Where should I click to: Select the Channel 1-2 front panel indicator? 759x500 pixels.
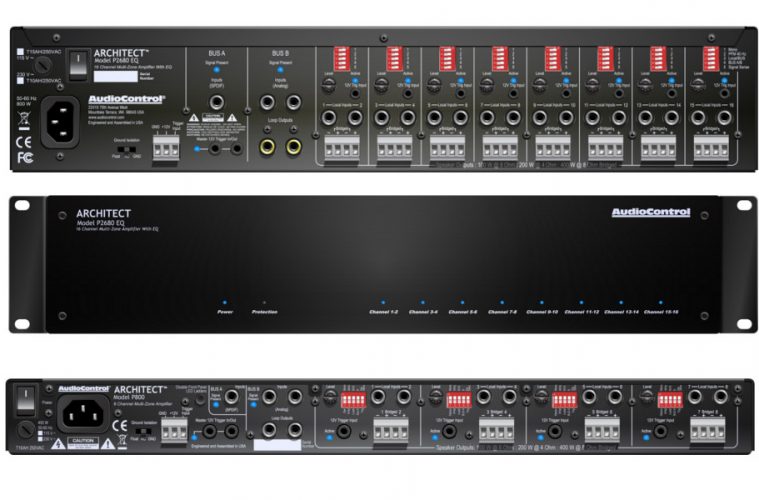click(384, 301)
